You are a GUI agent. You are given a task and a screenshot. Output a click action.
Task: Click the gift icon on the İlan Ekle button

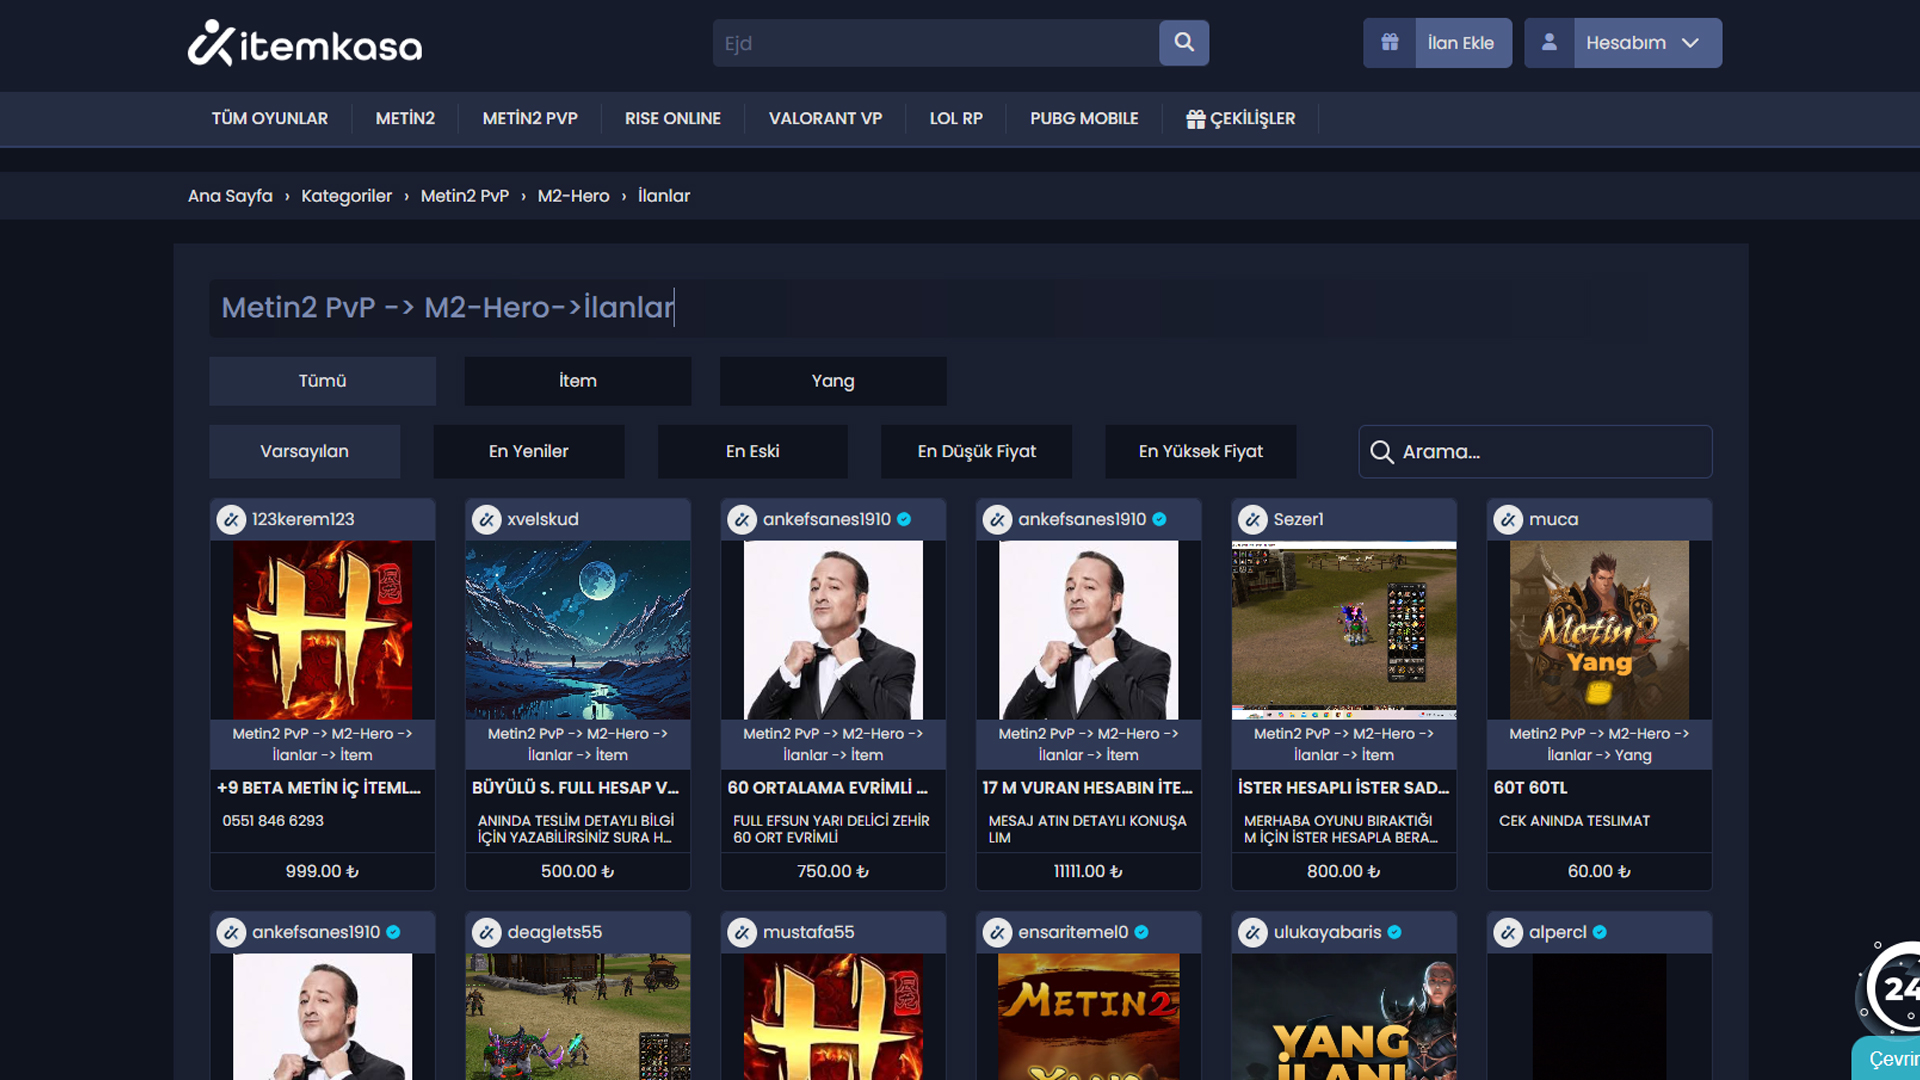click(x=1389, y=43)
